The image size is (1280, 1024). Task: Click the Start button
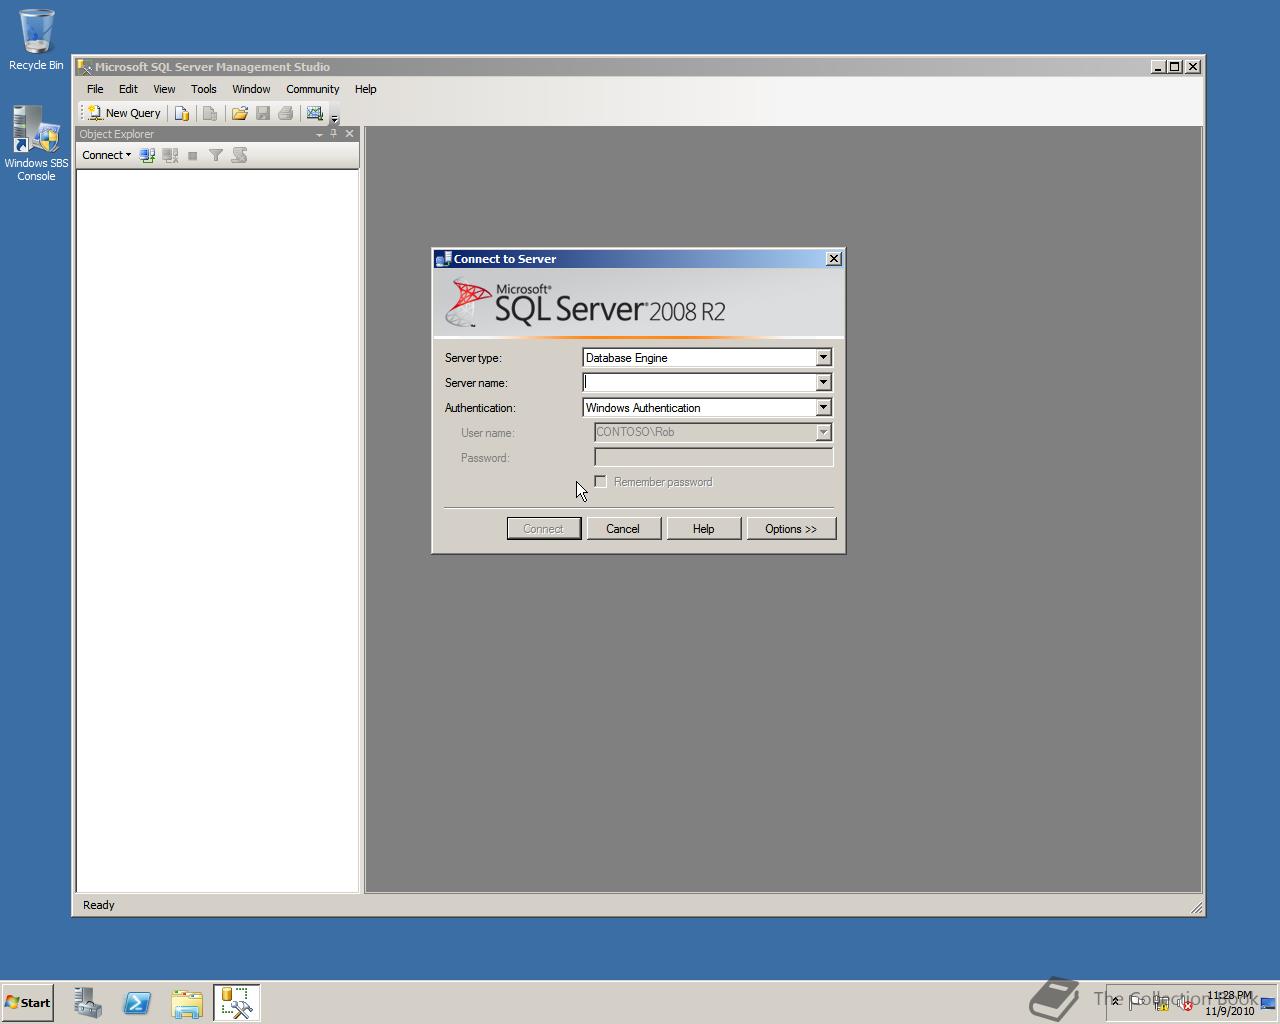coord(27,1003)
